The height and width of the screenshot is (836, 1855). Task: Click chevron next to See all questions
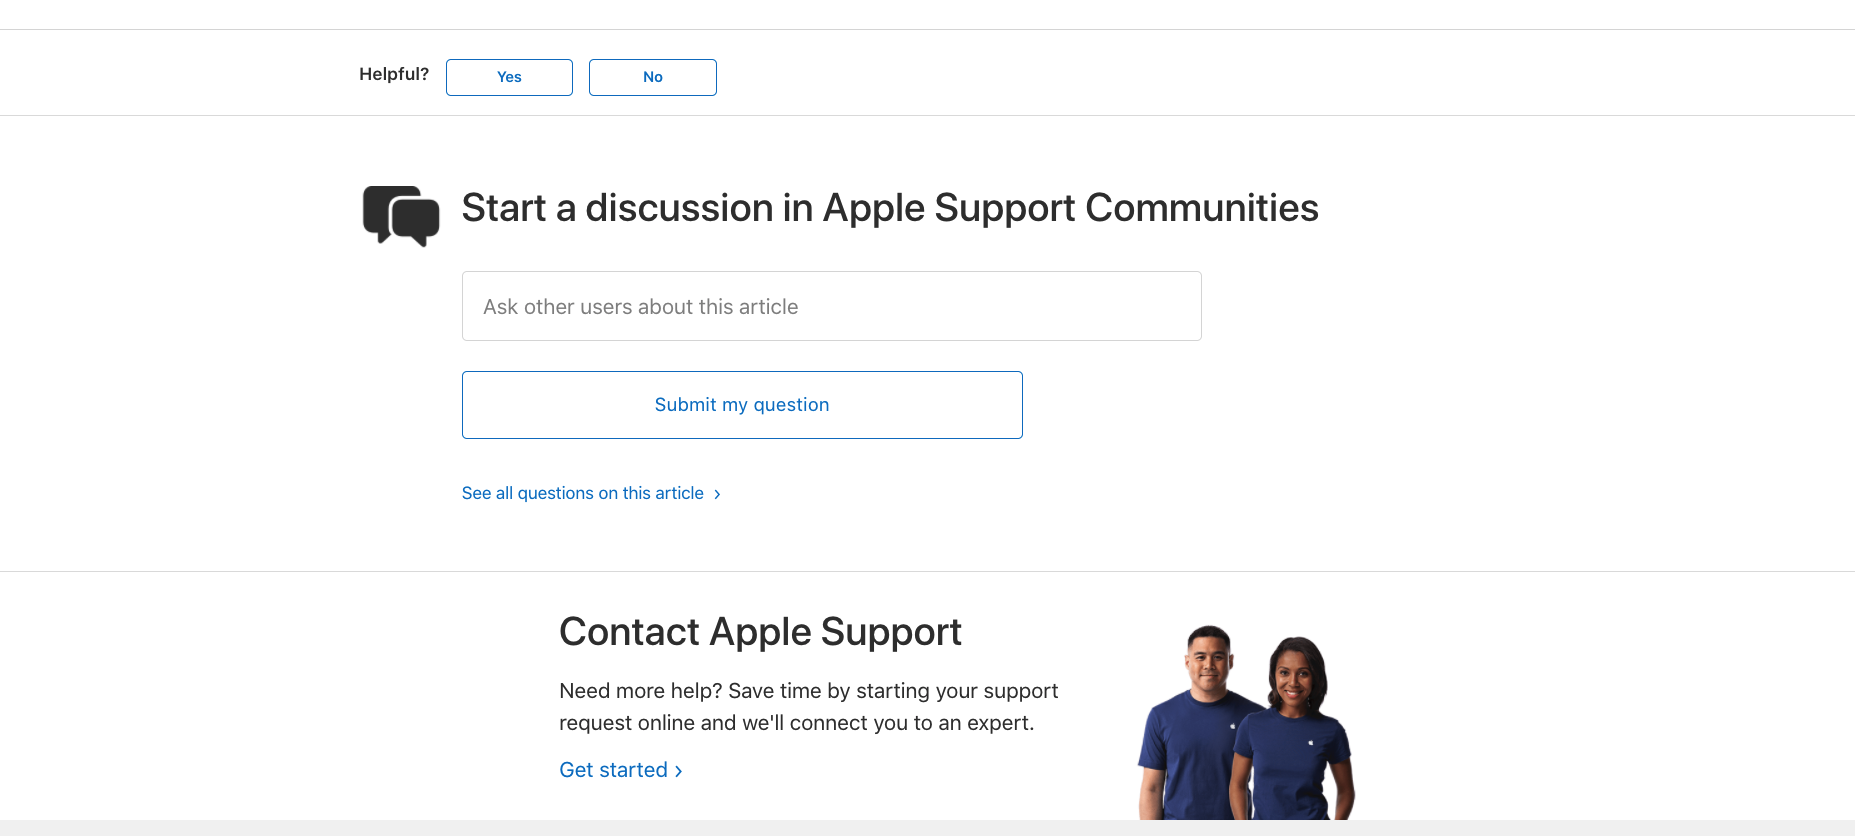(717, 494)
